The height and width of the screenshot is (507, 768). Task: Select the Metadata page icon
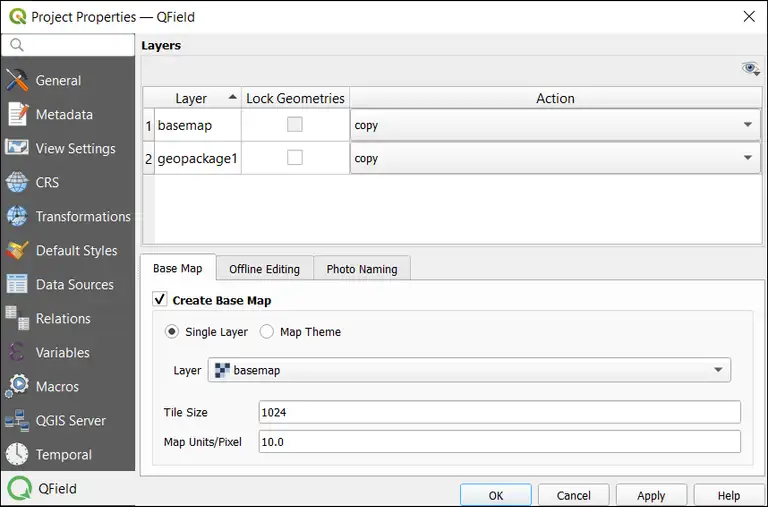pyautogui.click(x=17, y=114)
